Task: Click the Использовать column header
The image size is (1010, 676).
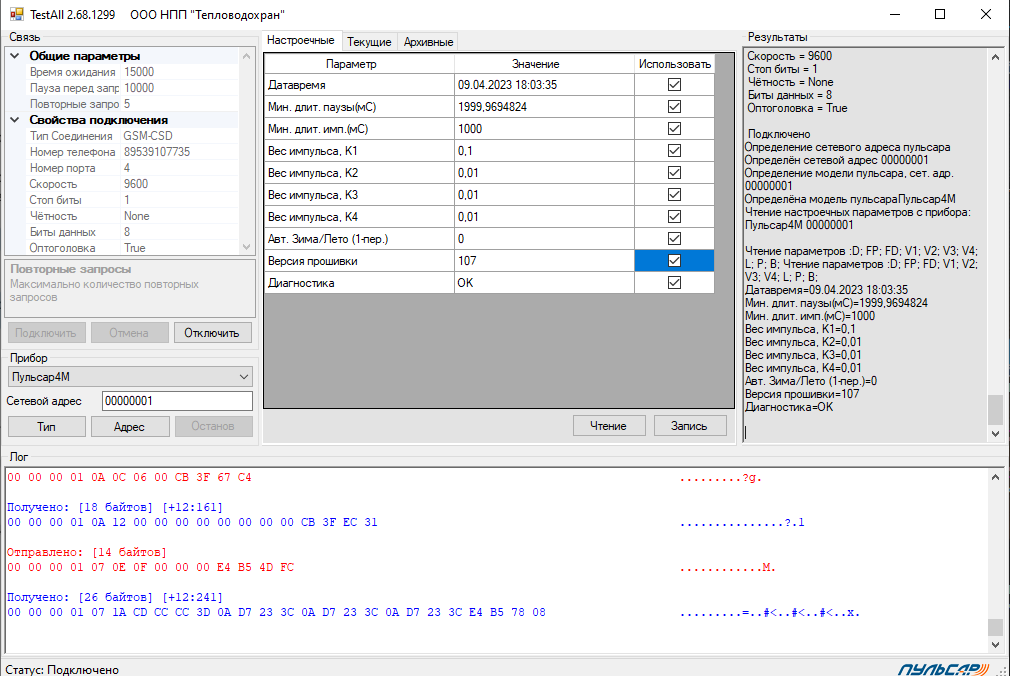Action: pos(674,64)
